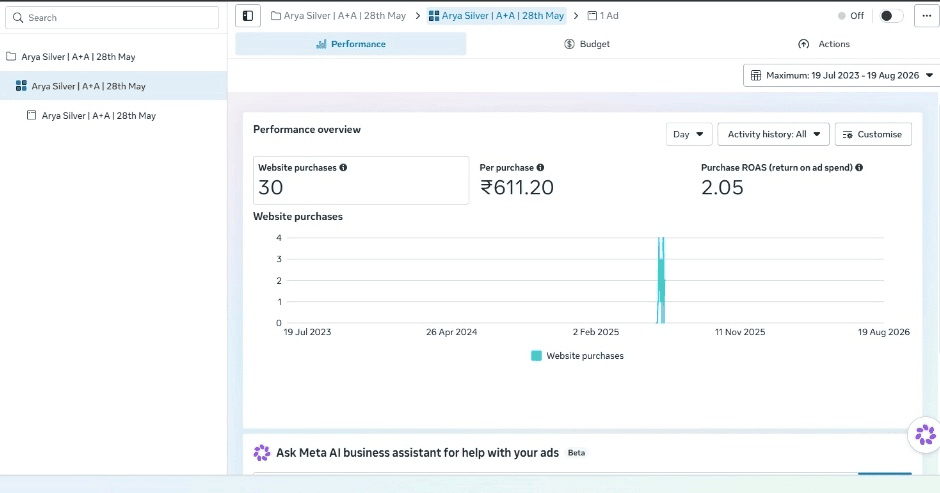
Task: Click the 26 Apr 2024 axis label
Action: (x=451, y=332)
